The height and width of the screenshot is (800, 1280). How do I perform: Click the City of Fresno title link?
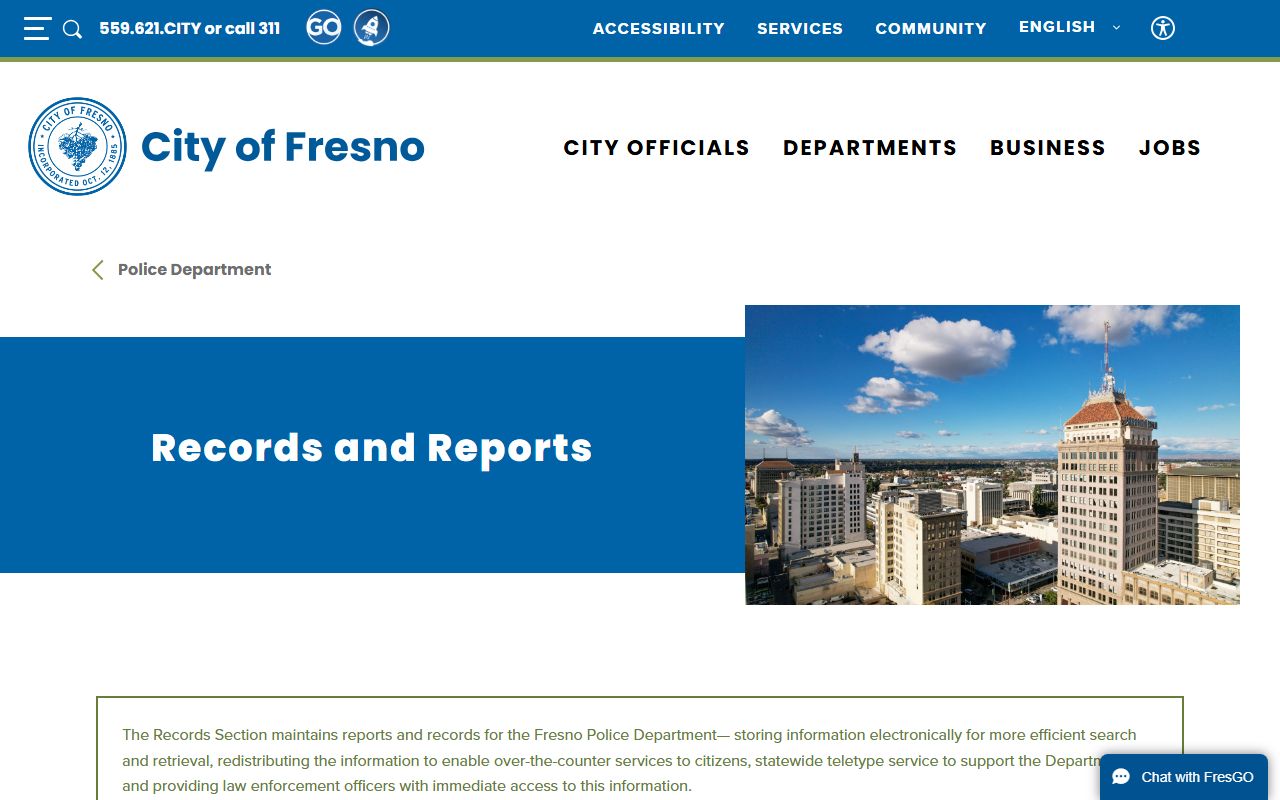tap(283, 147)
